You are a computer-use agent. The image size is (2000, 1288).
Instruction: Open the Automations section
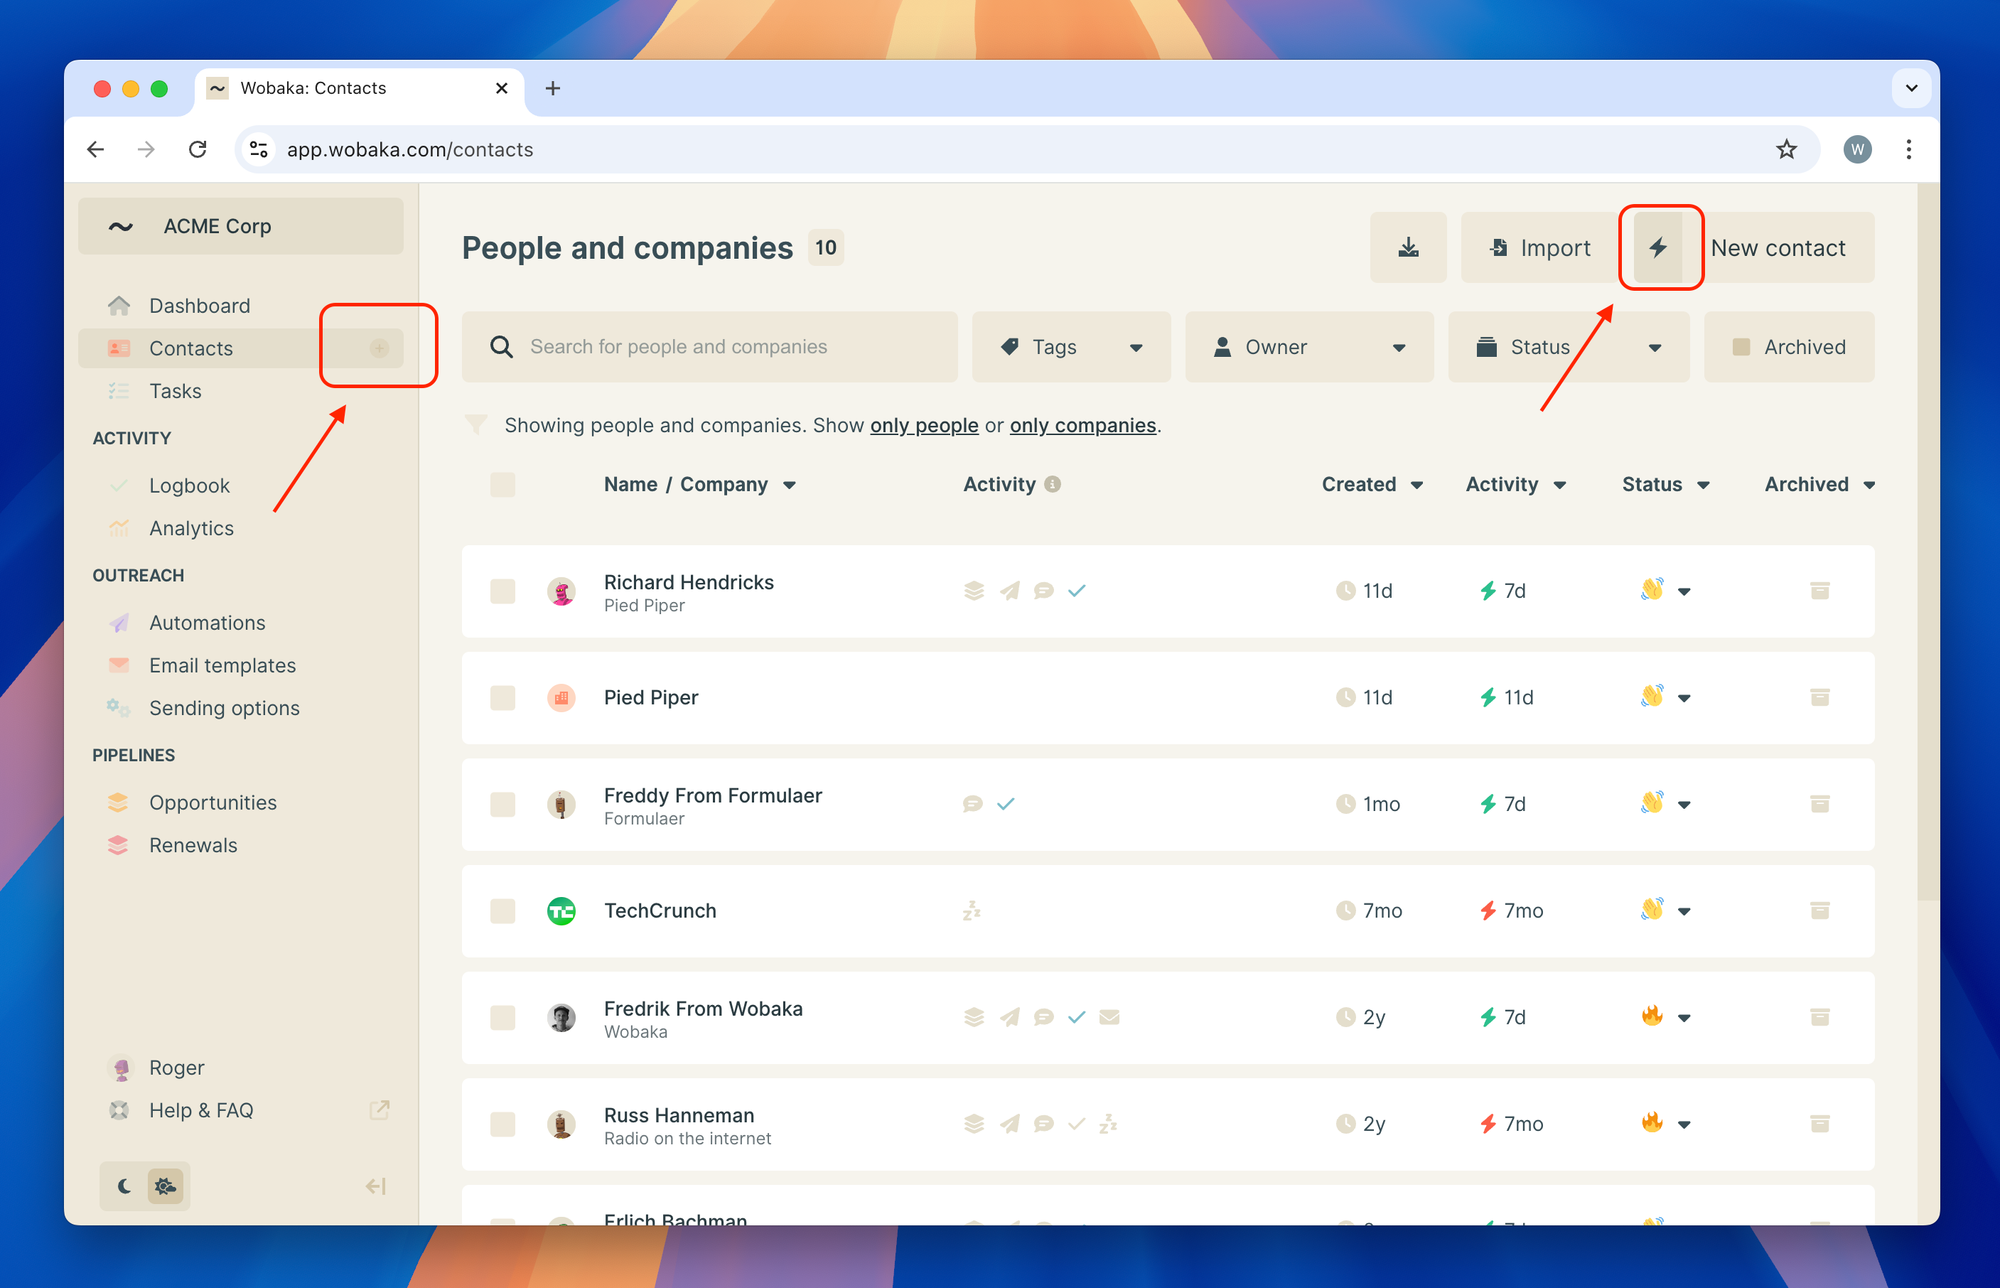point(207,621)
